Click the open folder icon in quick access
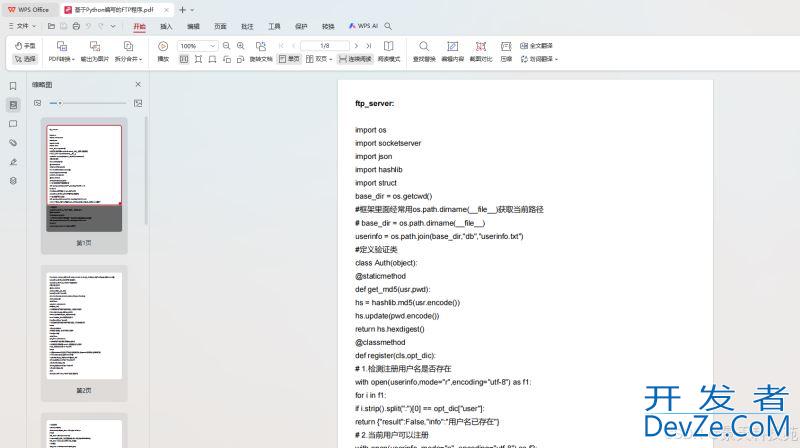Screen dimensions: 800x448 [x=51, y=26]
